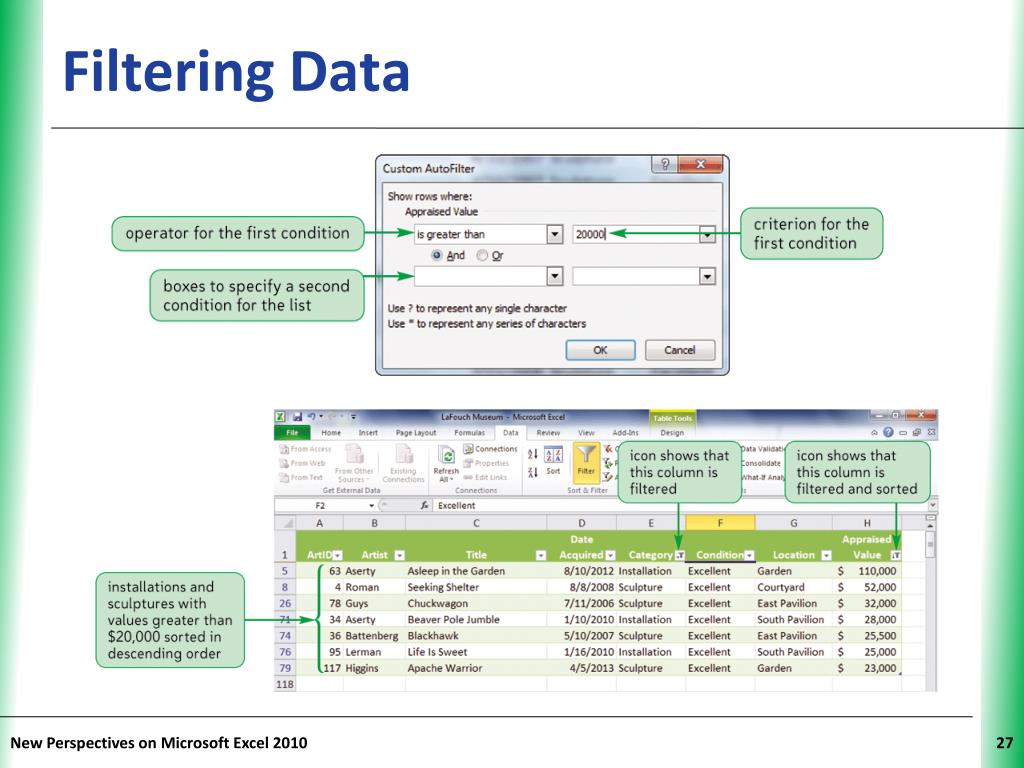1024x768 pixels.
Task: Open the Table Tools Design tab
Action: pos(672,432)
